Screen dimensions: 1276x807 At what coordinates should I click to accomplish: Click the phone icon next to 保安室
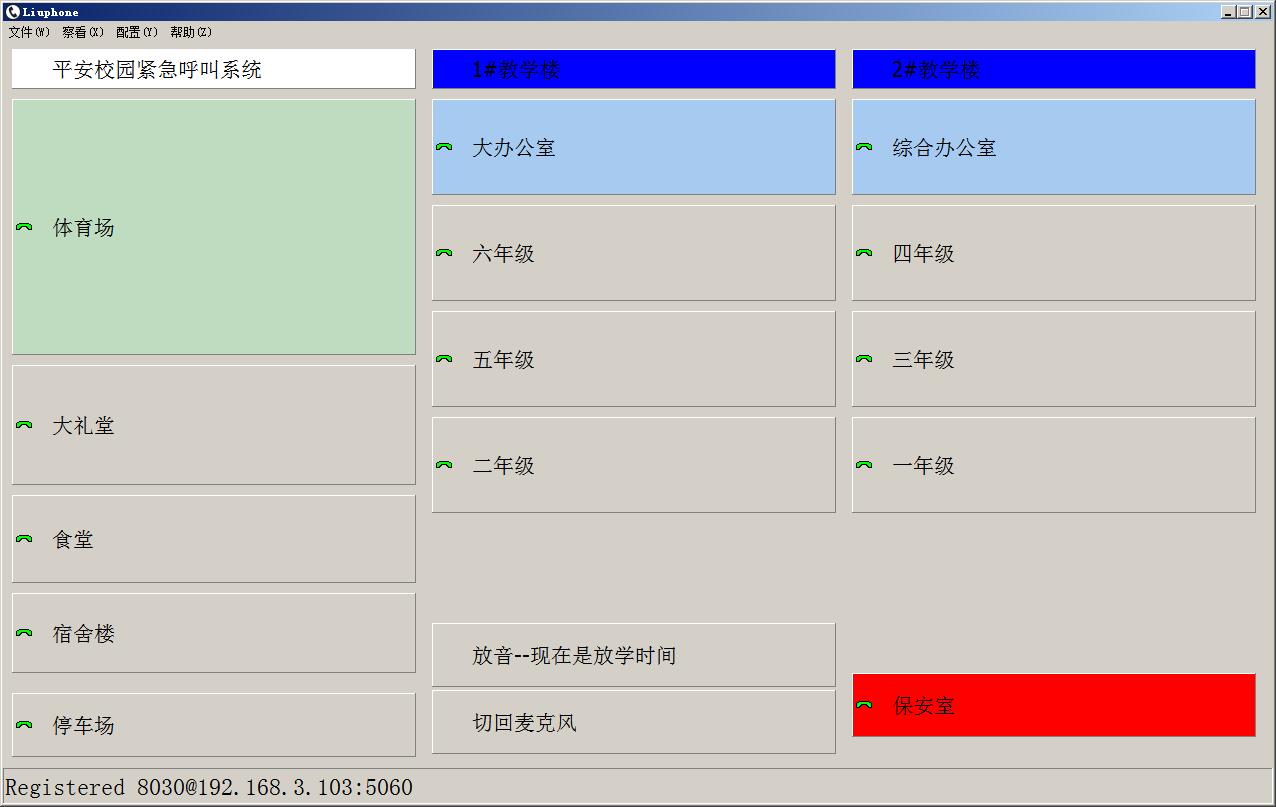pos(864,705)
